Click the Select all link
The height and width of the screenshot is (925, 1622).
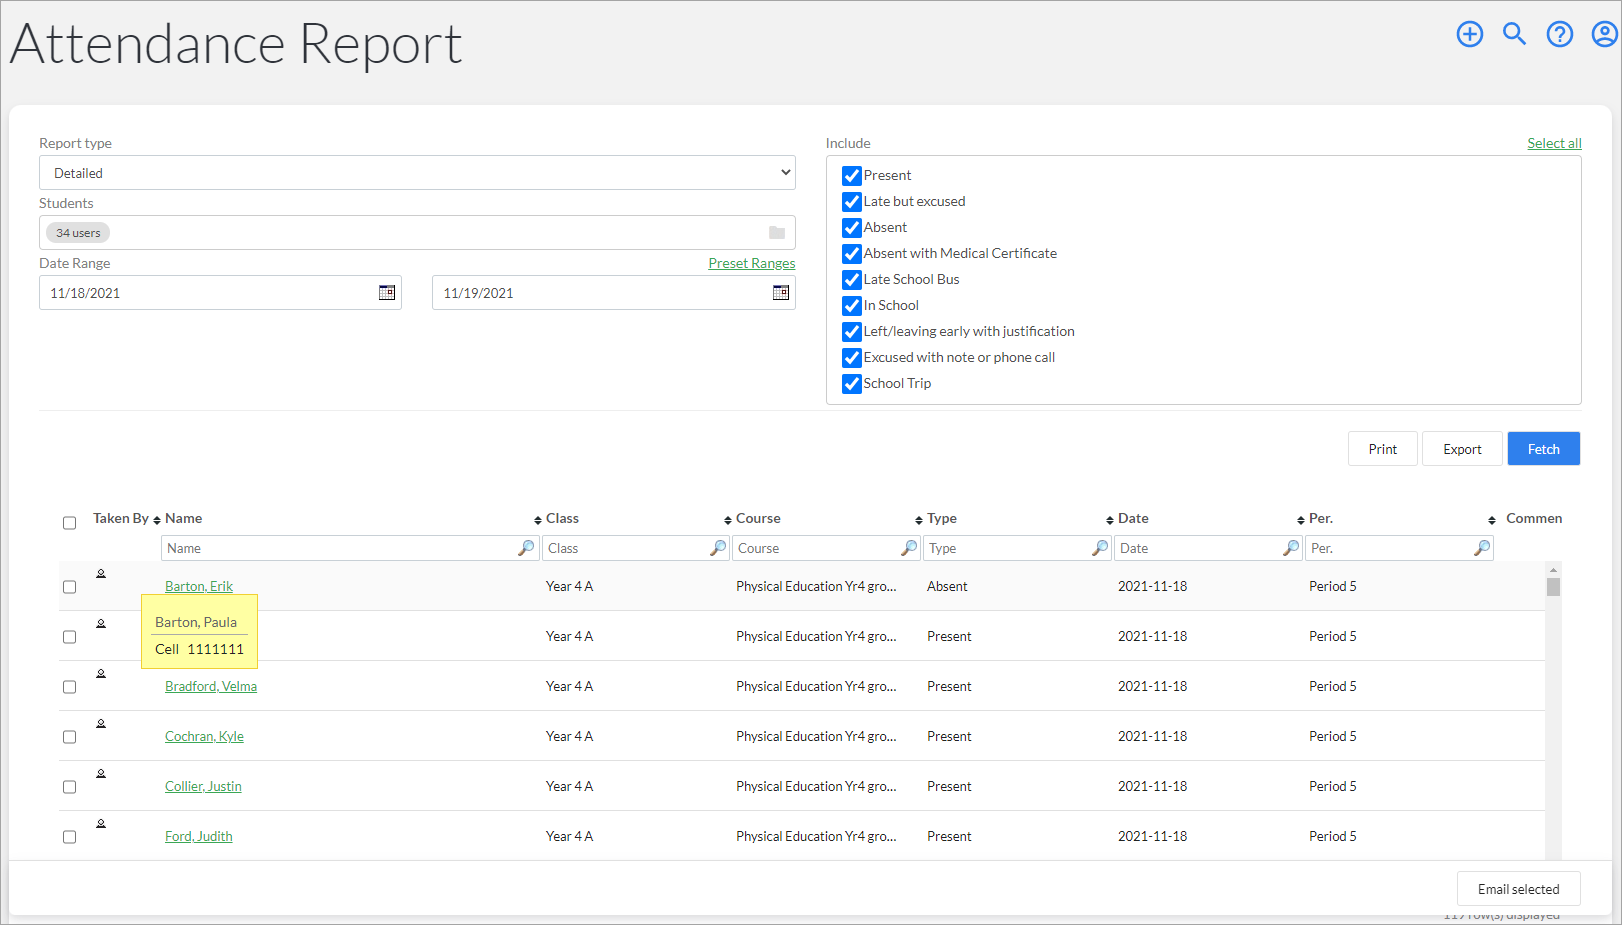pyautogui.click(x=1554, y=143)
